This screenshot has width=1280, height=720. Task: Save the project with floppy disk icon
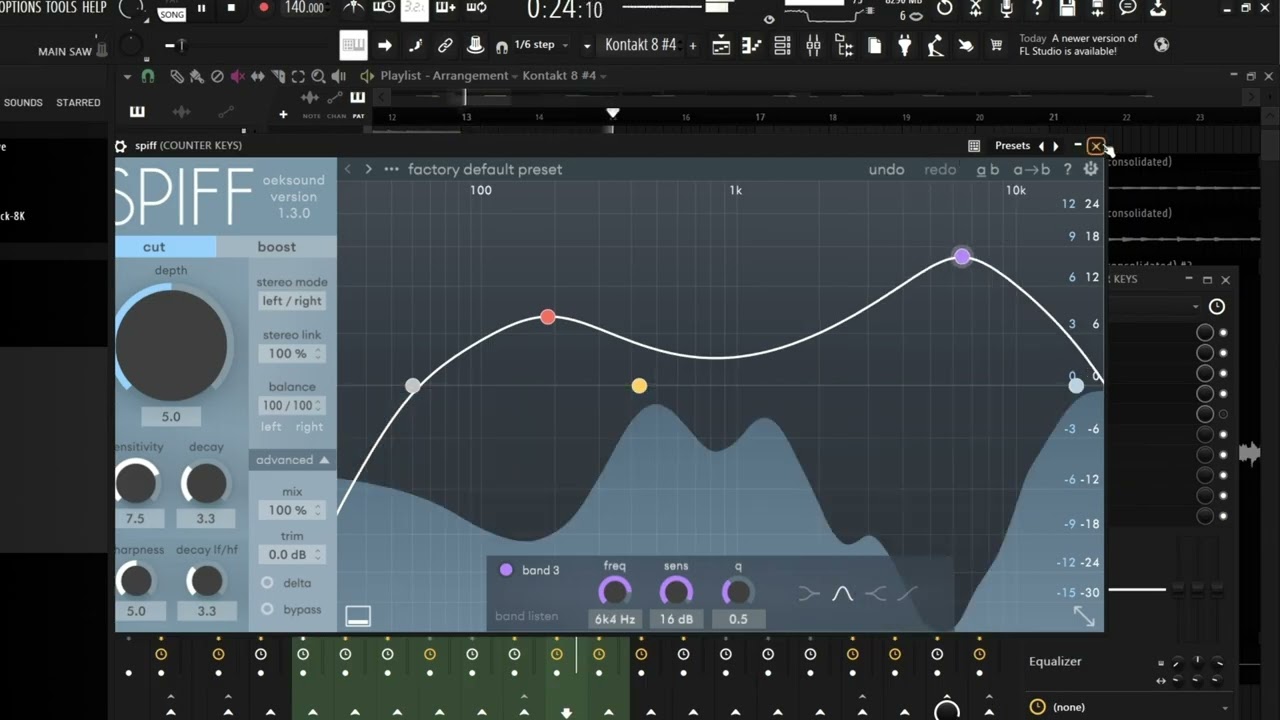[1067, 8]
